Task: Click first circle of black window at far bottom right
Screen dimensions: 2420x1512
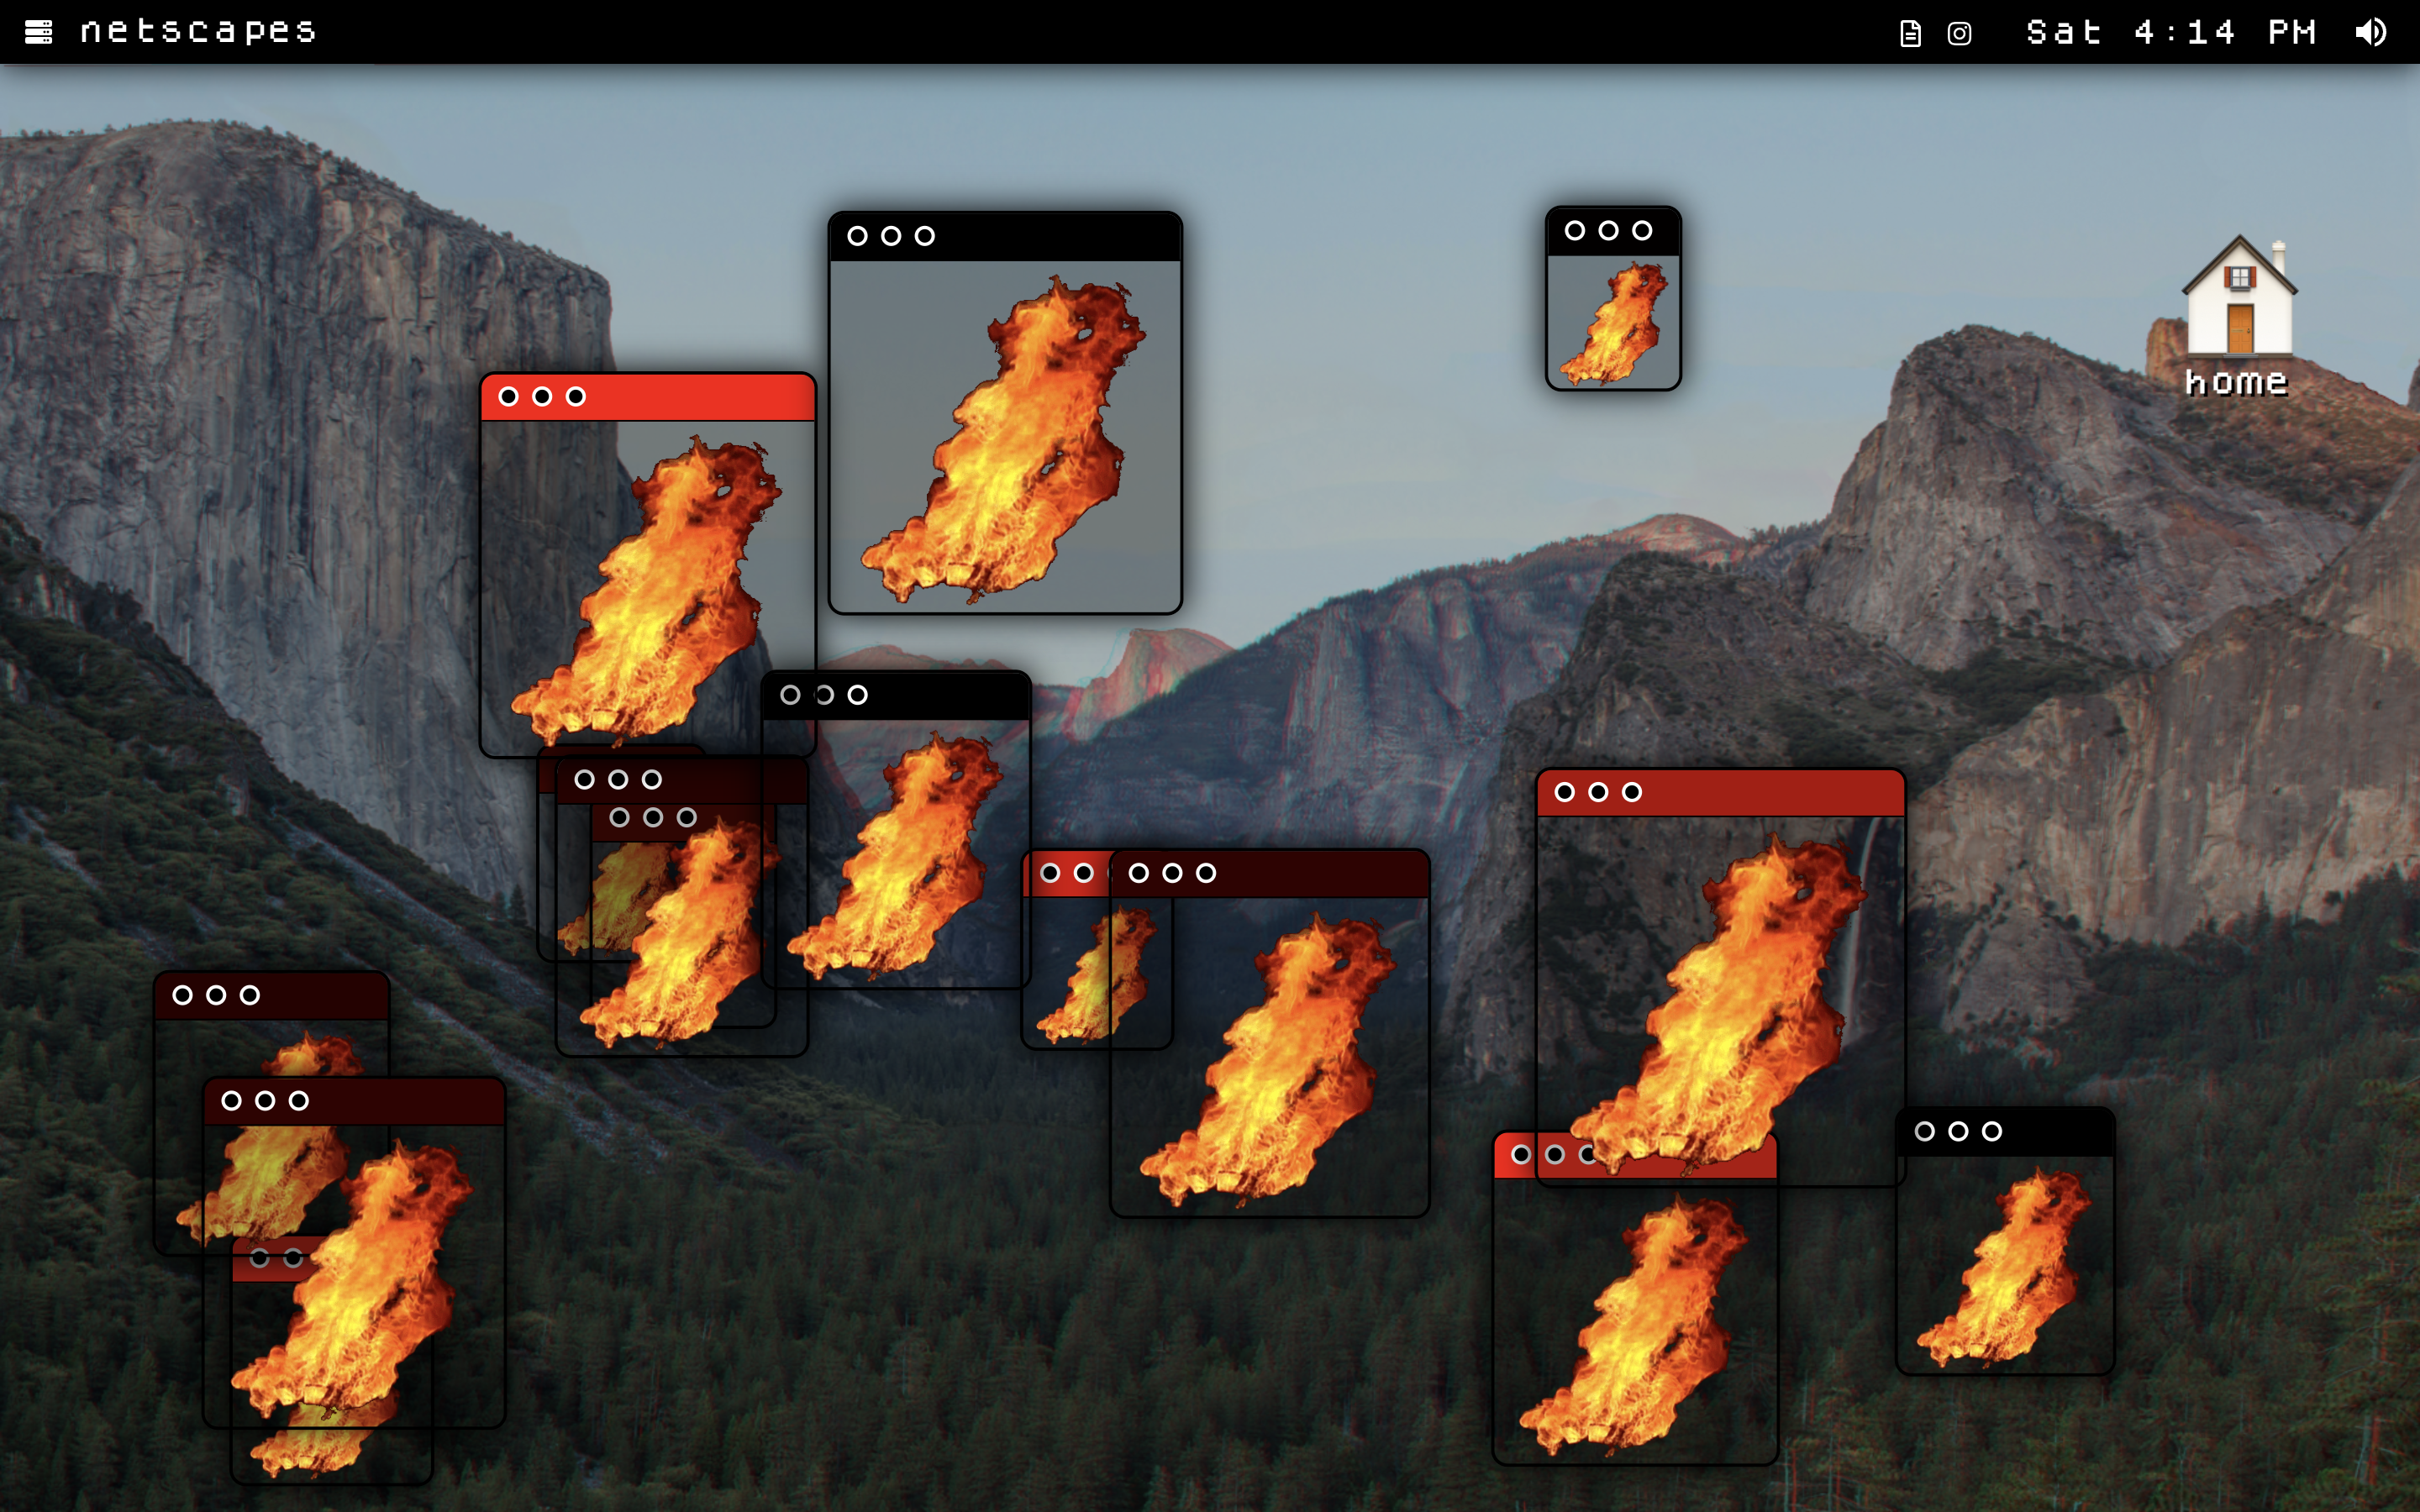Action: point(1924,1132)
